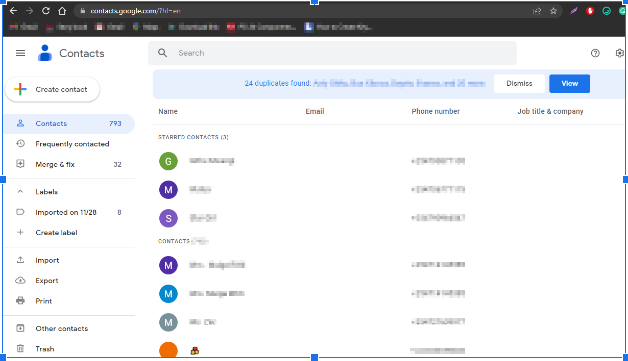Viewport: 628px width, 361px height.
Task: Open the first bookmarks bar item
Action: [24, 27]
